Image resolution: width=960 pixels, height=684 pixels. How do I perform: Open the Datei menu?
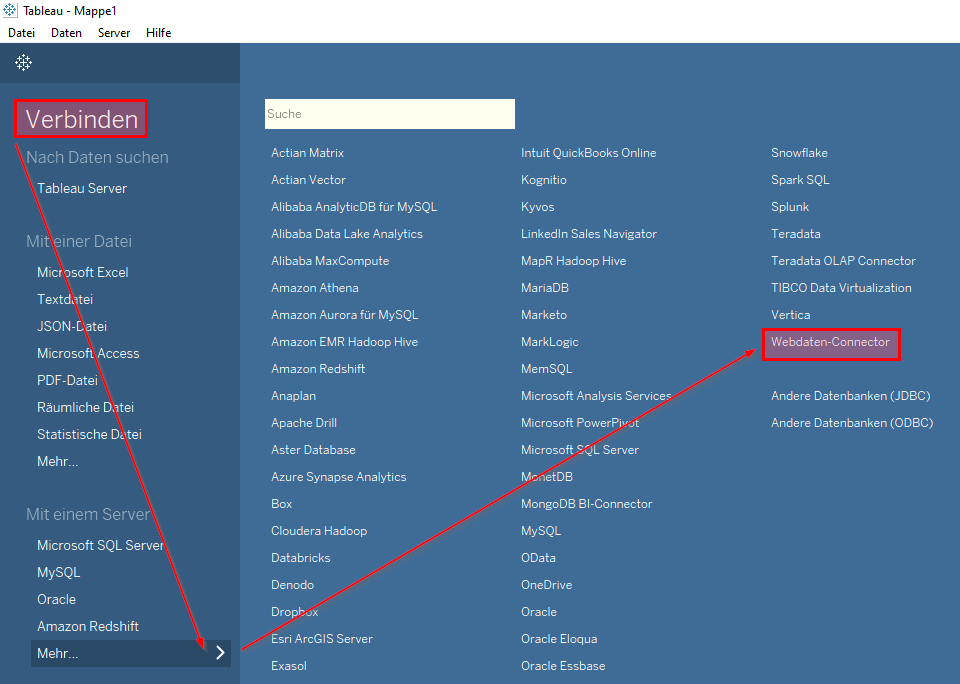click(x=21, y=32)
